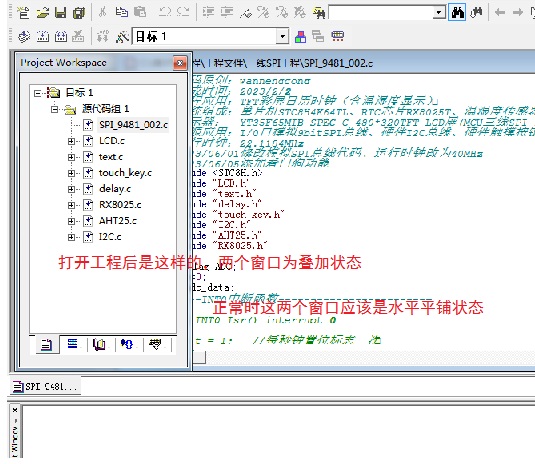Switch to the Functions workspace tab
This screenshot has width=535, height=464.
127,344
